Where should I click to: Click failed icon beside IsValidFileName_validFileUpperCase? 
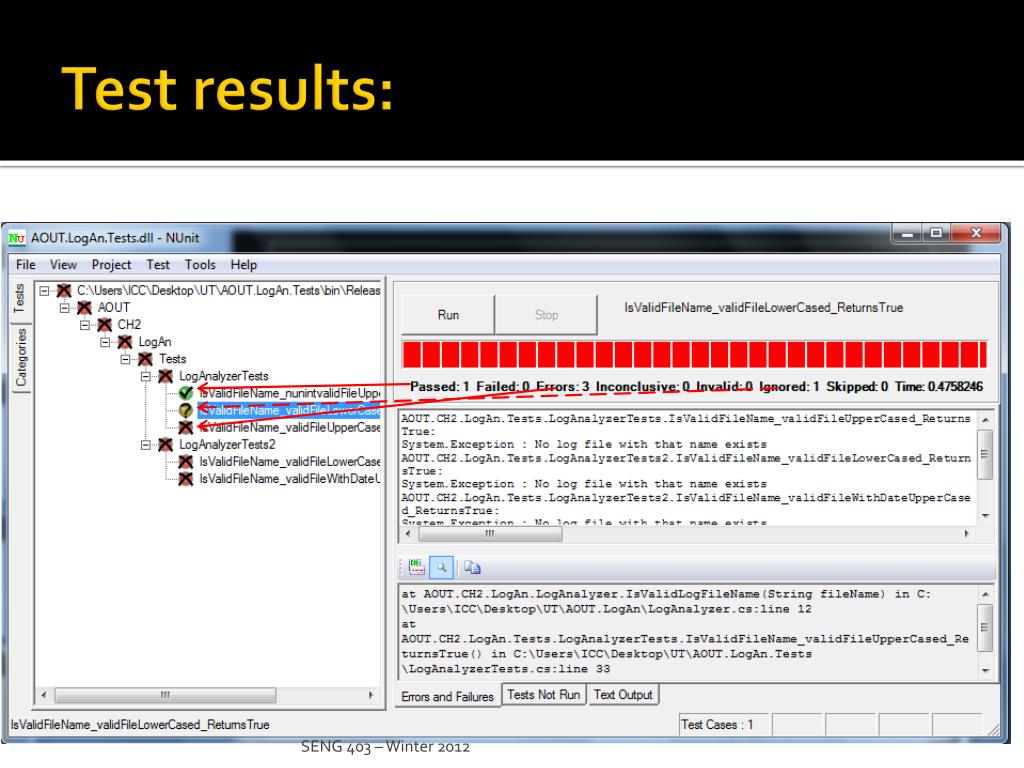coord(186,428)
